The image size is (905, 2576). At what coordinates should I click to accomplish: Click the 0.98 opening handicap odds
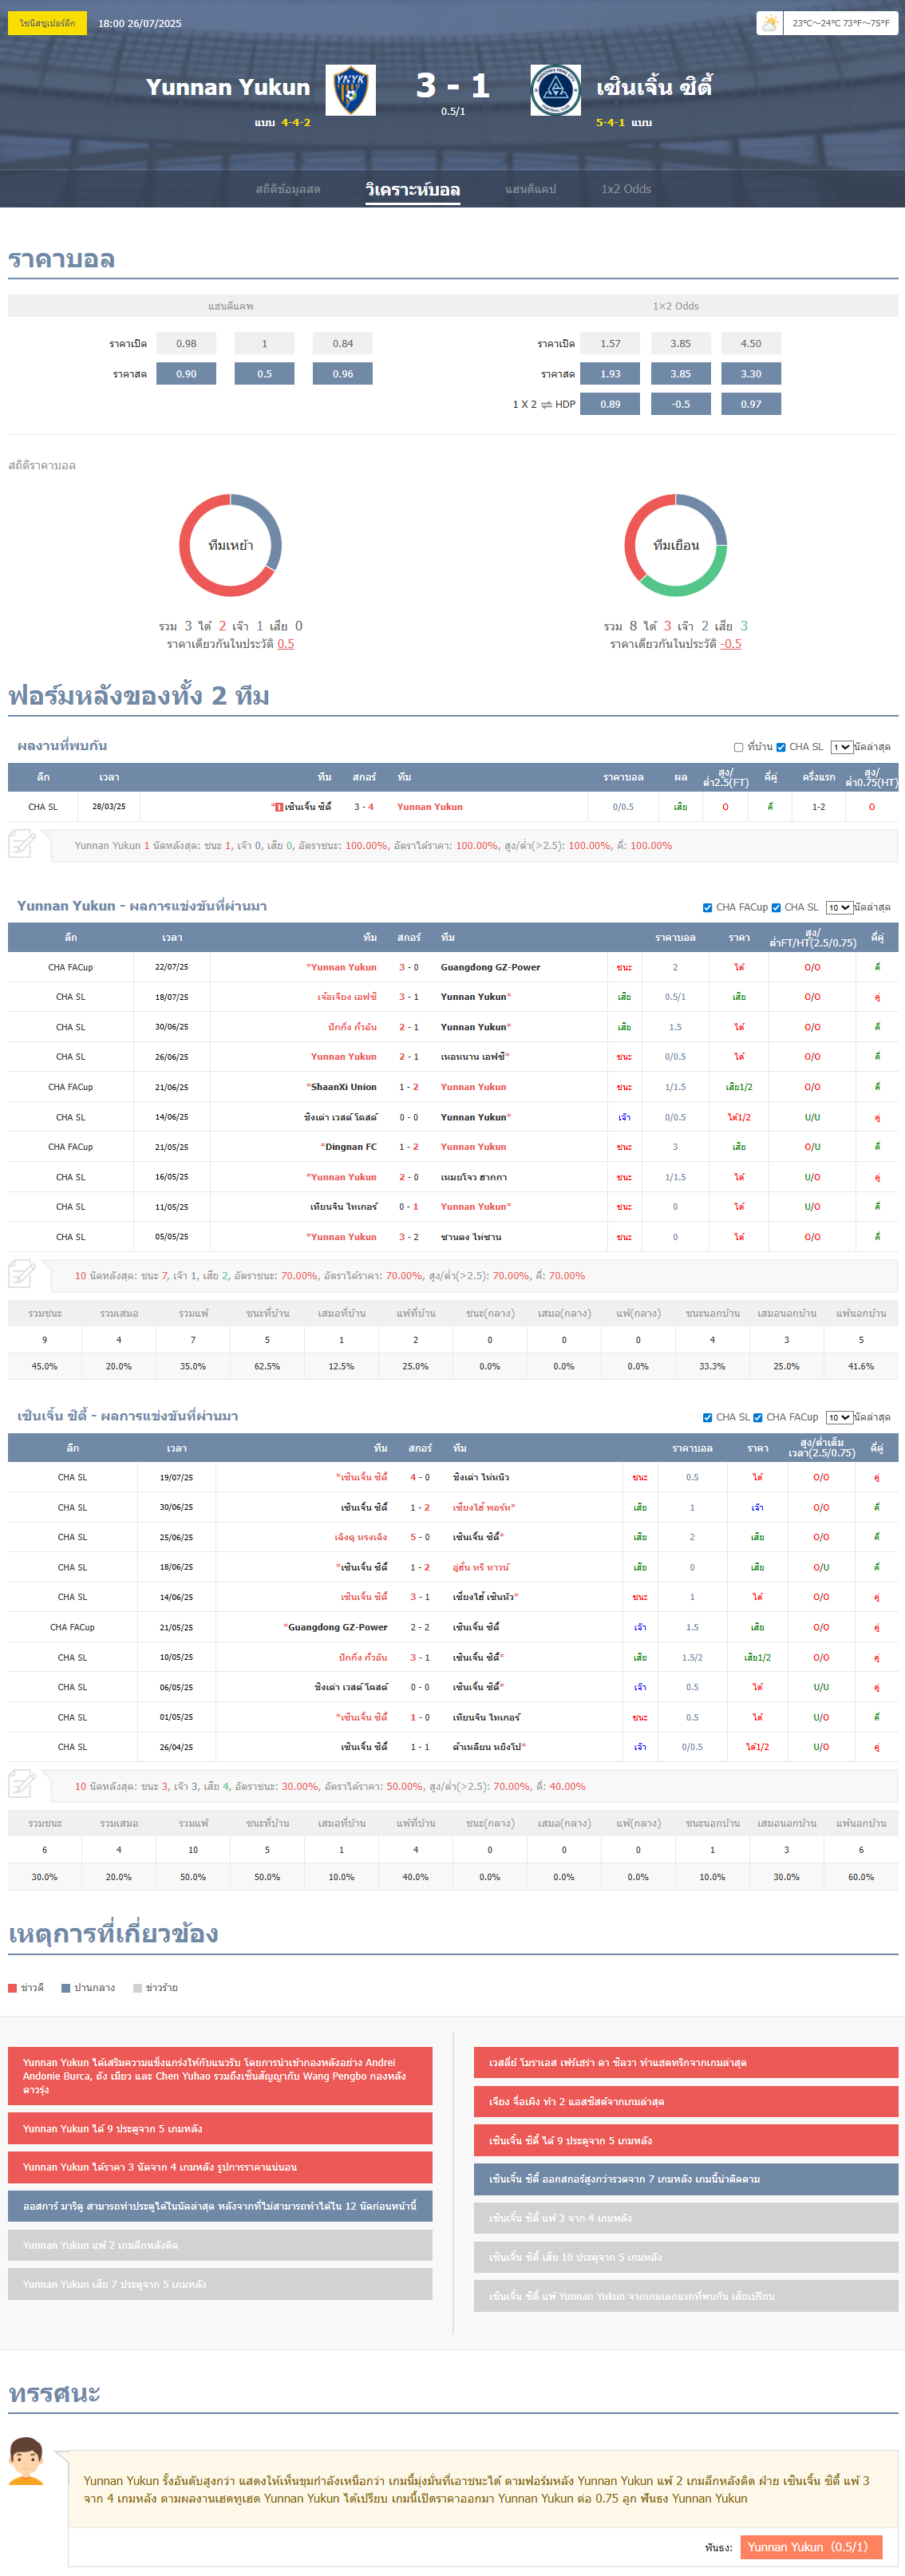[186, 343]
